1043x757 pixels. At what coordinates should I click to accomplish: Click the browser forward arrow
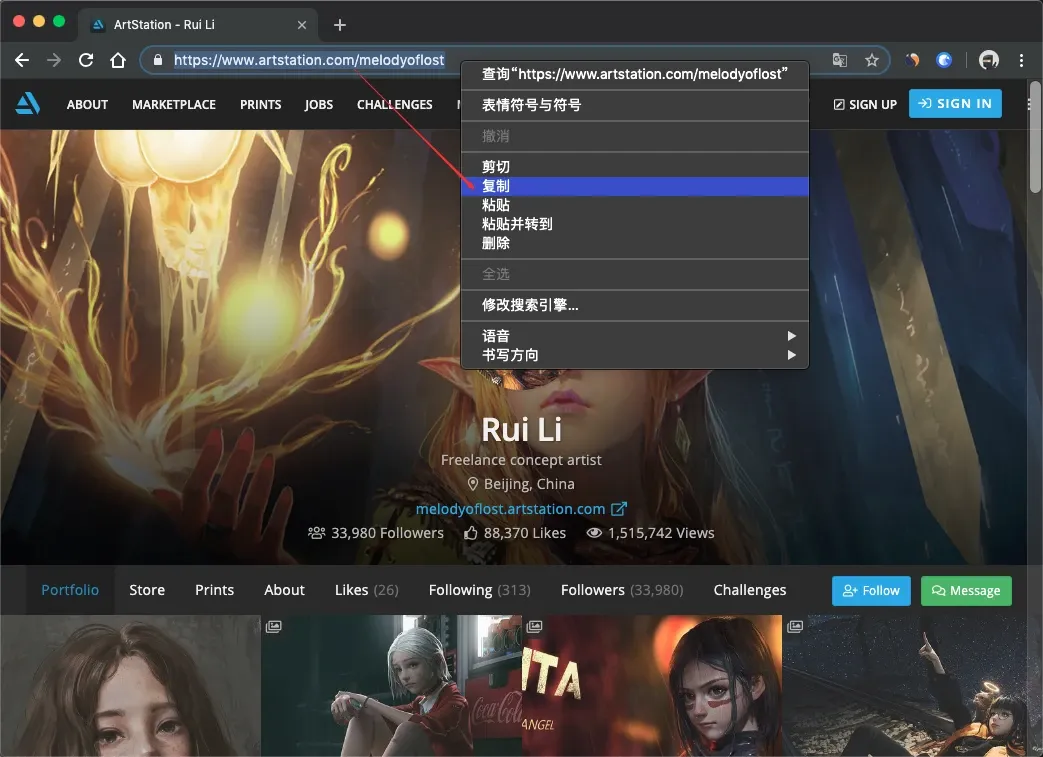coord(54,61)
